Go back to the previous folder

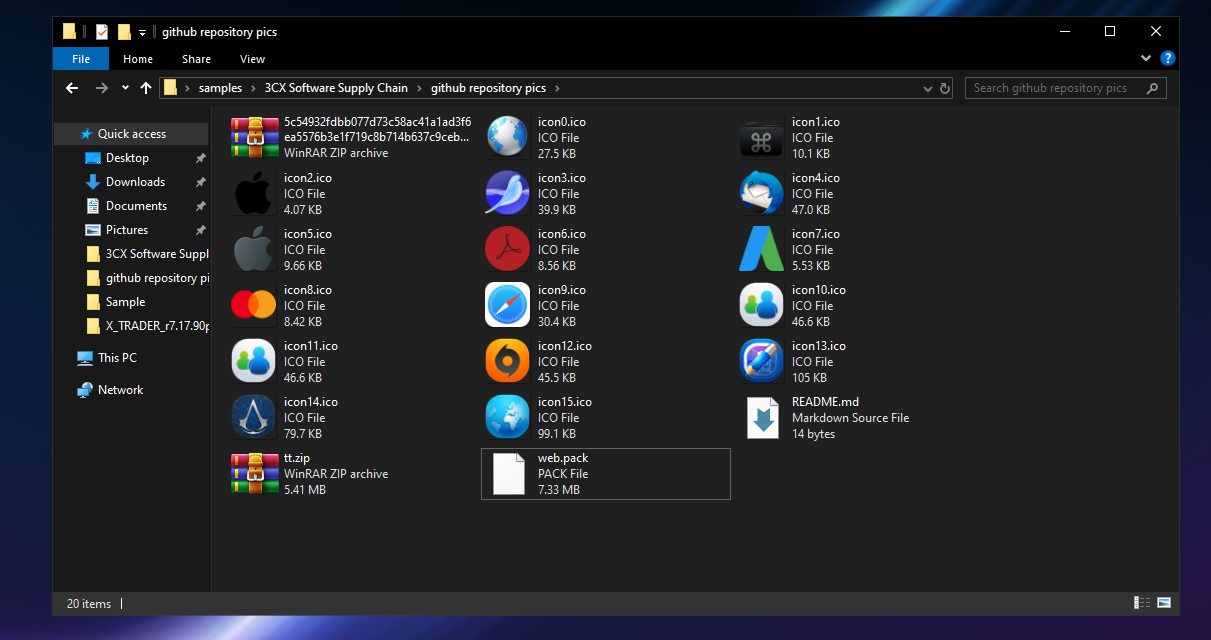(x=72, y=88)
